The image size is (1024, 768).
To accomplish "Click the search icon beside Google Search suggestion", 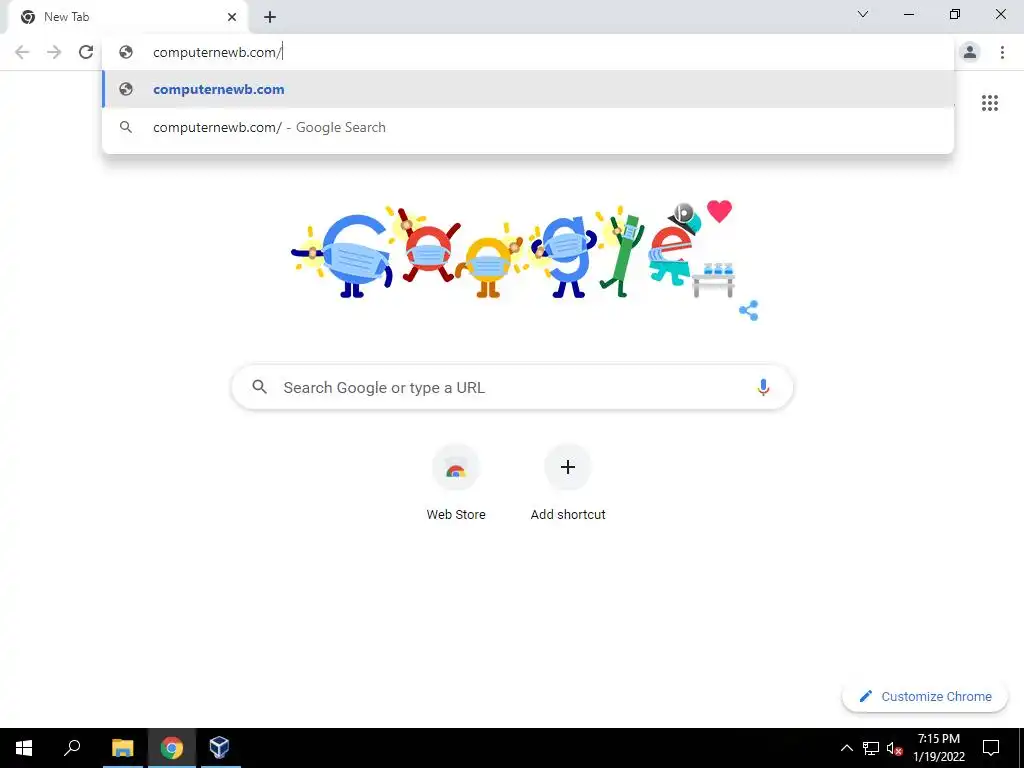I will pyautogui.click(x=126, y=127).
